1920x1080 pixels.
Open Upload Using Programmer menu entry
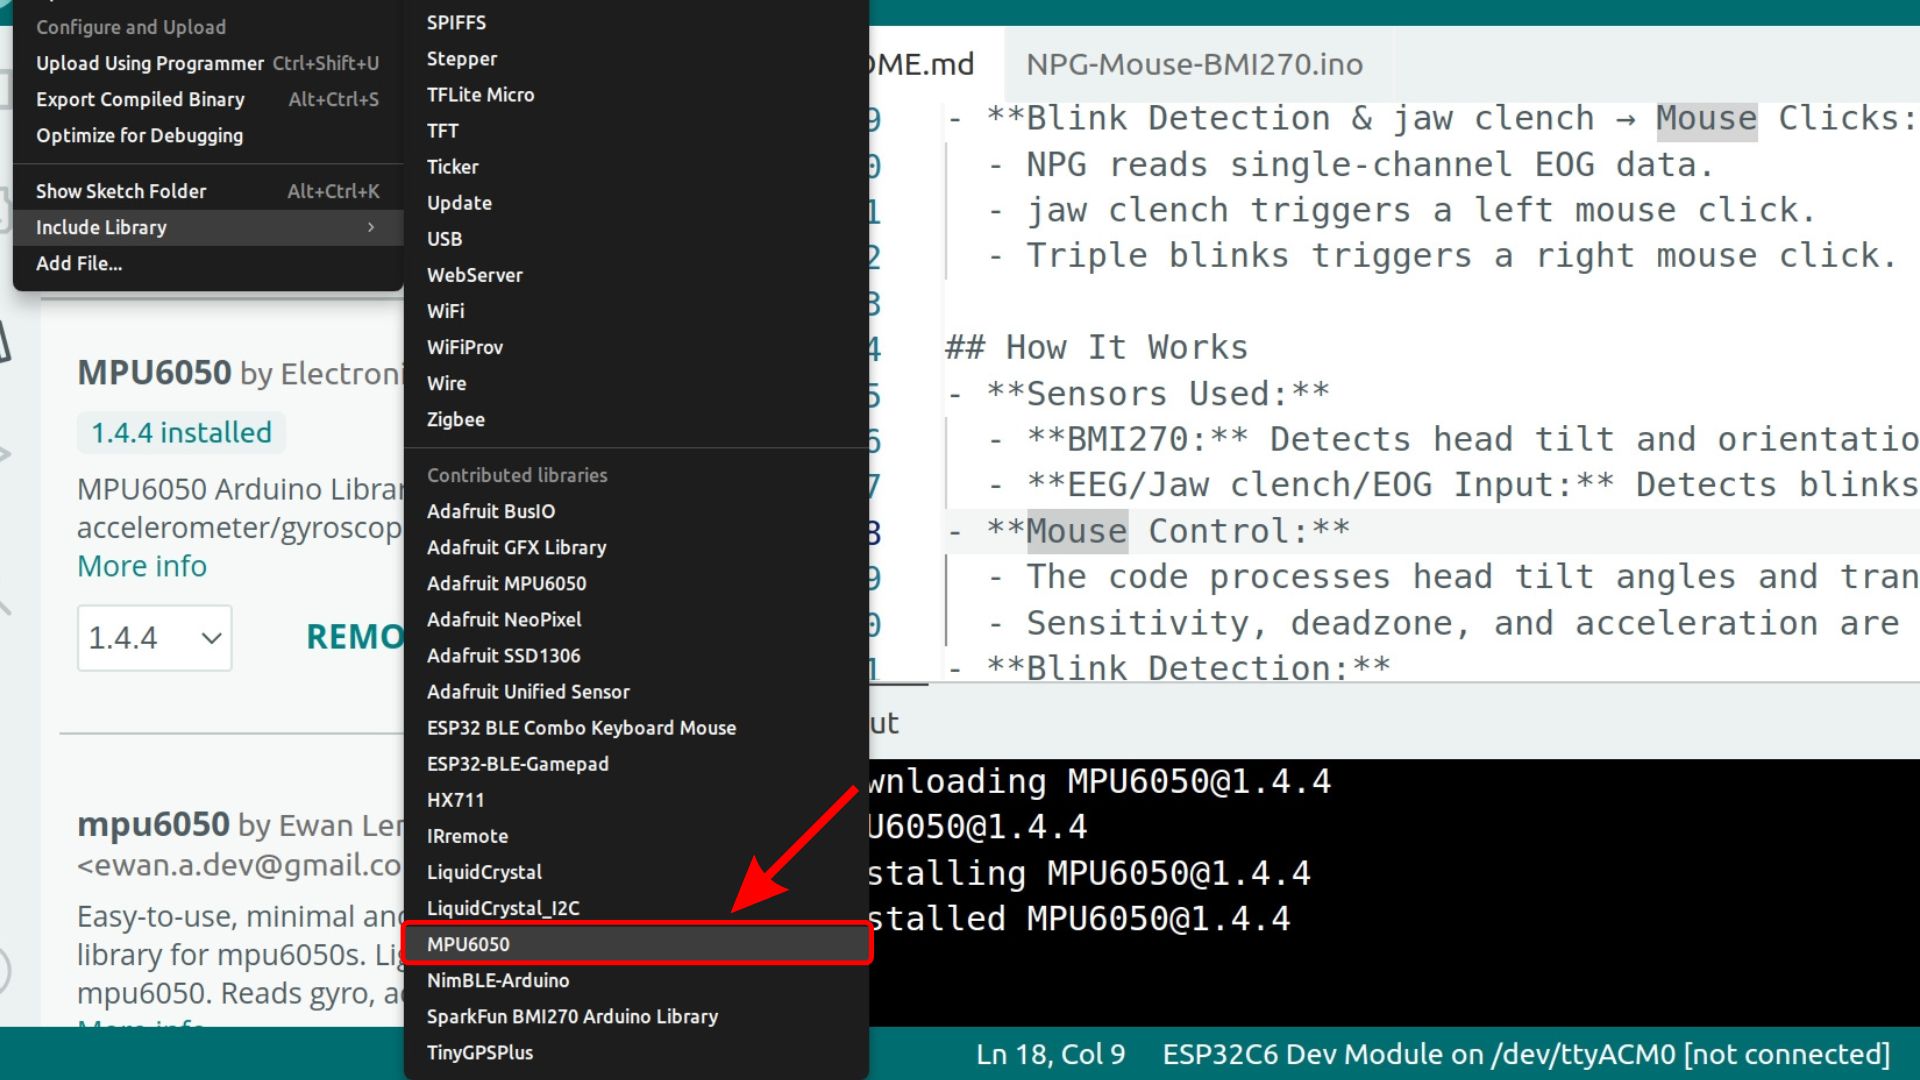coord(208,63)
